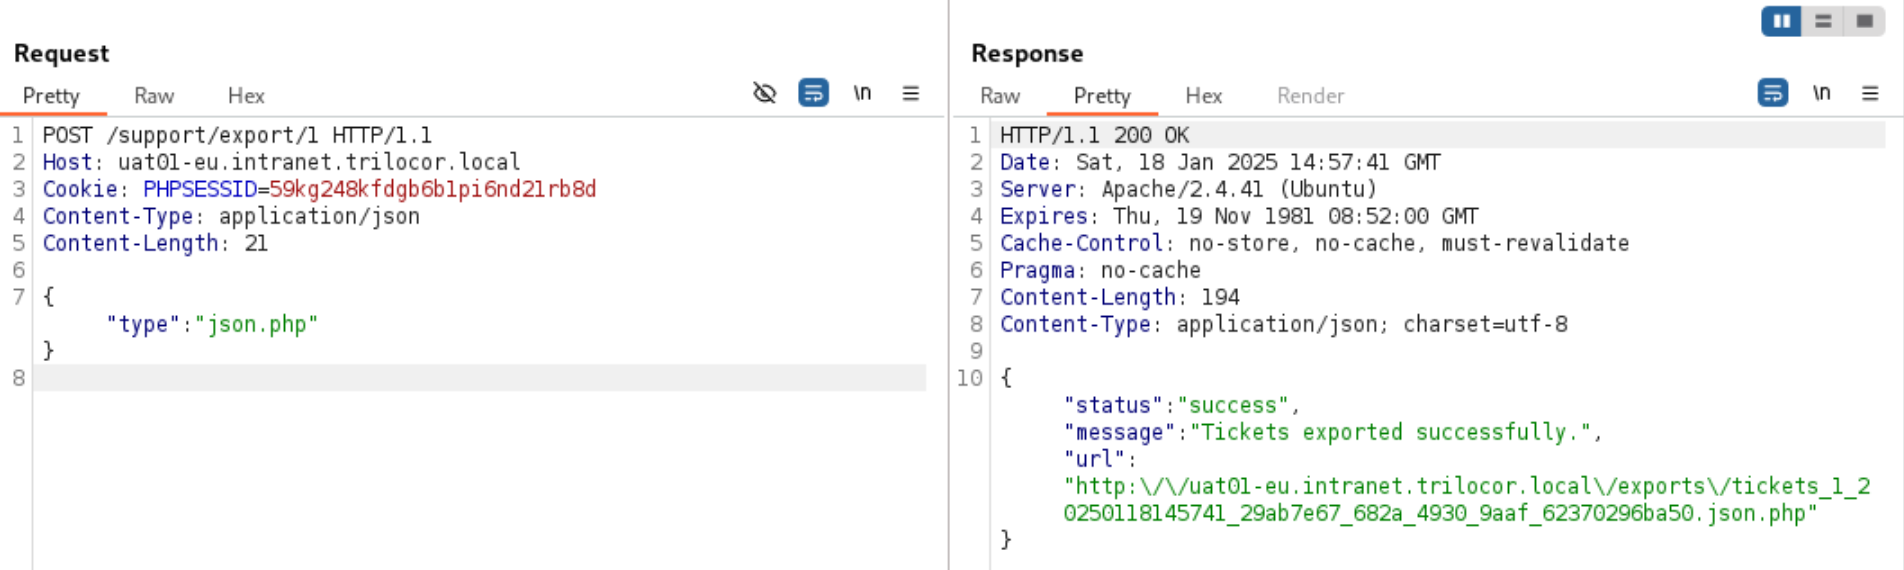This screenshot has width=1904, height=570.
Task: Switch Response view to Raw tab
Action: [1000, 96]
